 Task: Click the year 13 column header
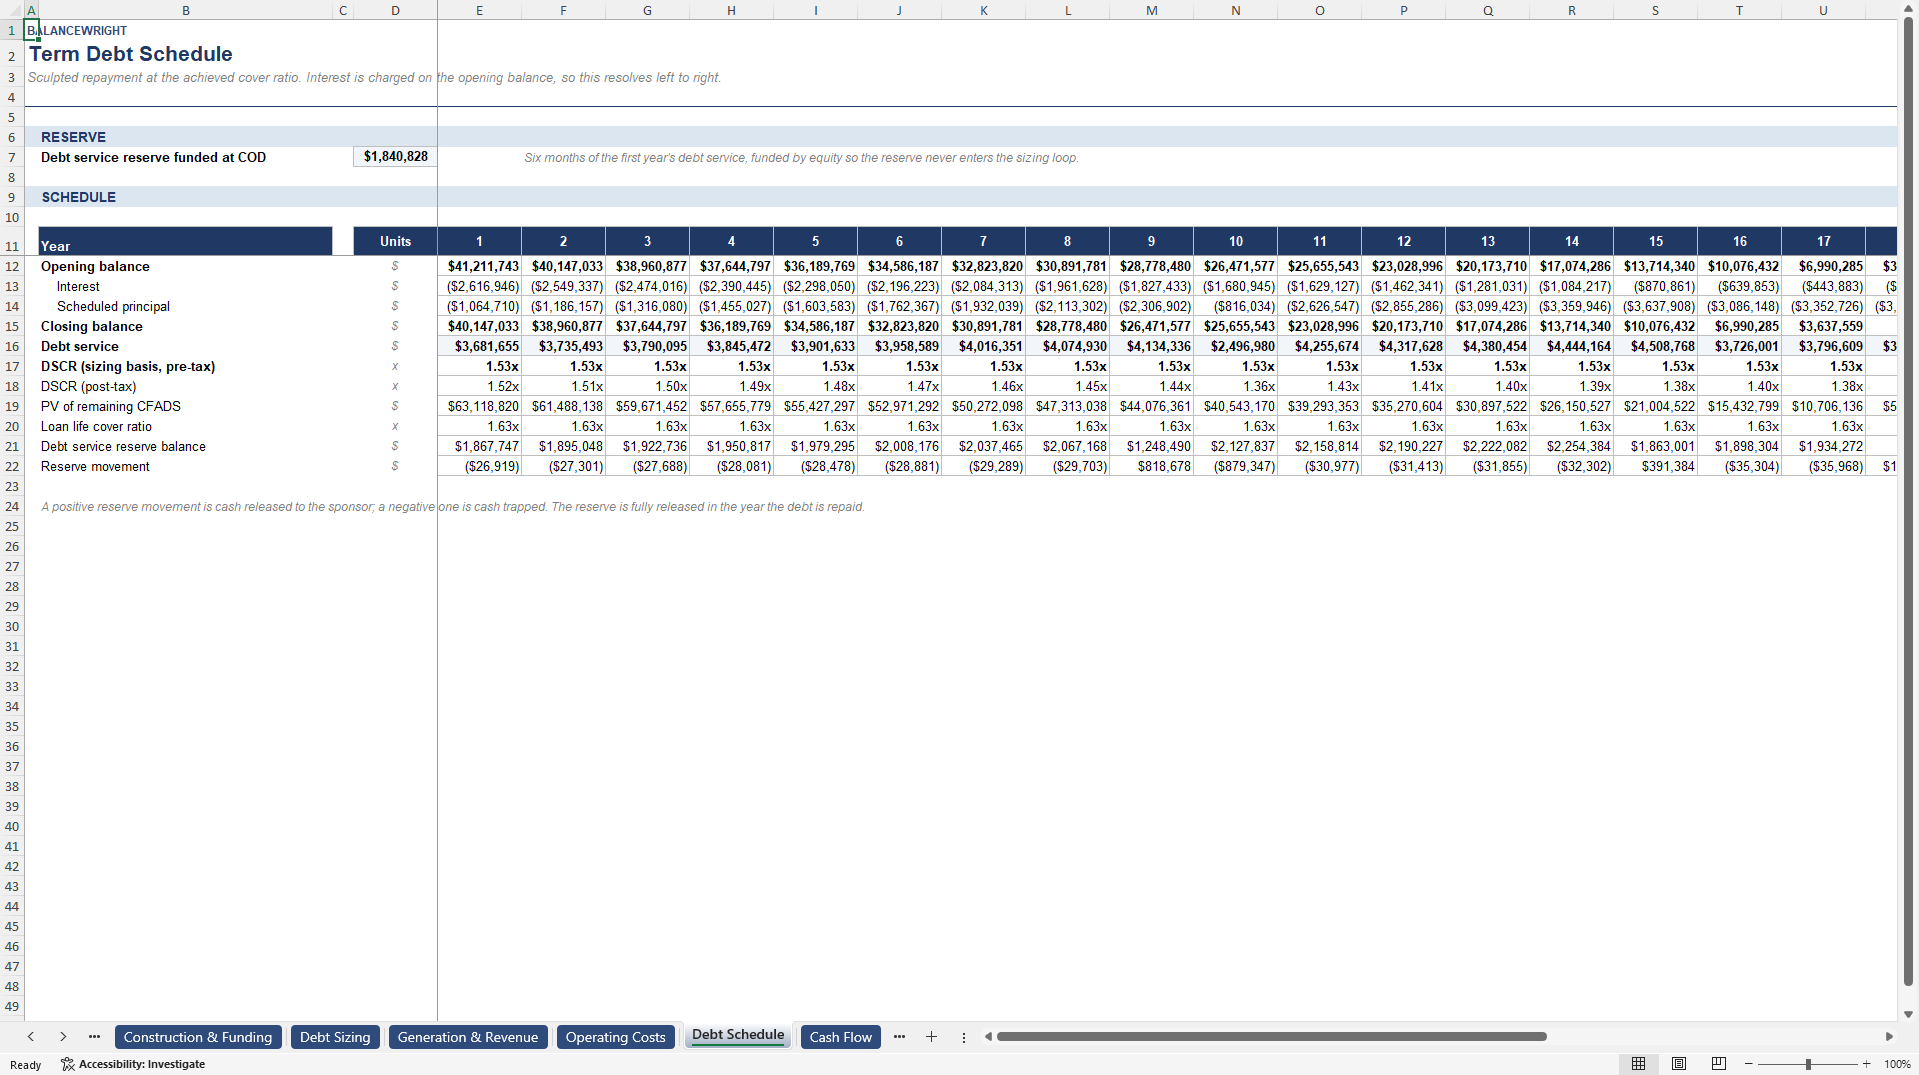[1487, 241]
